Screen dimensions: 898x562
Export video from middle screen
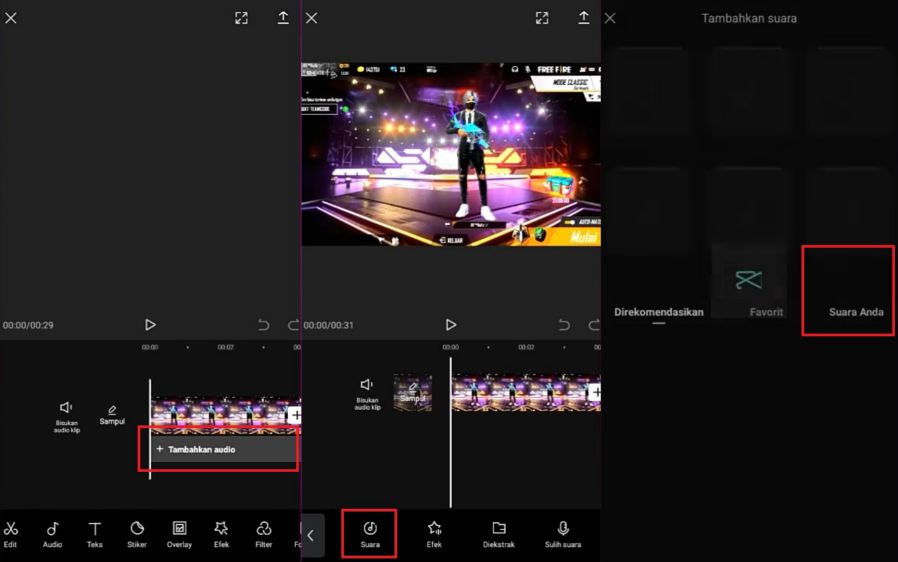tap(584, 18)
